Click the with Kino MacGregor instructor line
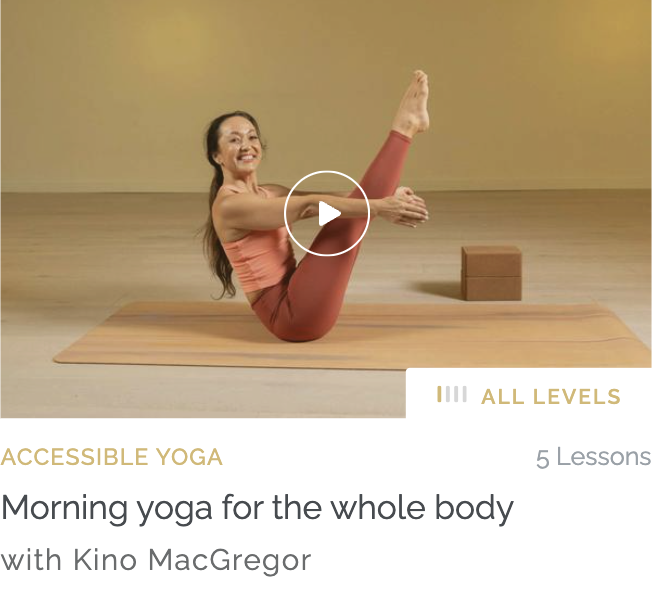 (x=156, y=560)
